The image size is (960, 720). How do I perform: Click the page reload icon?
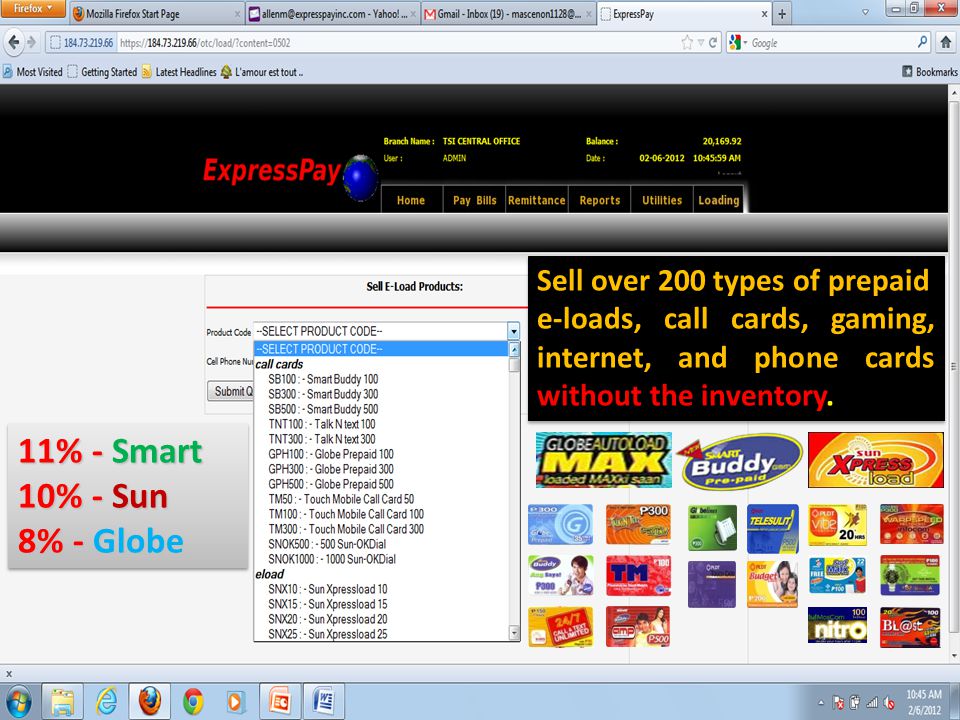tap(713, 43)
